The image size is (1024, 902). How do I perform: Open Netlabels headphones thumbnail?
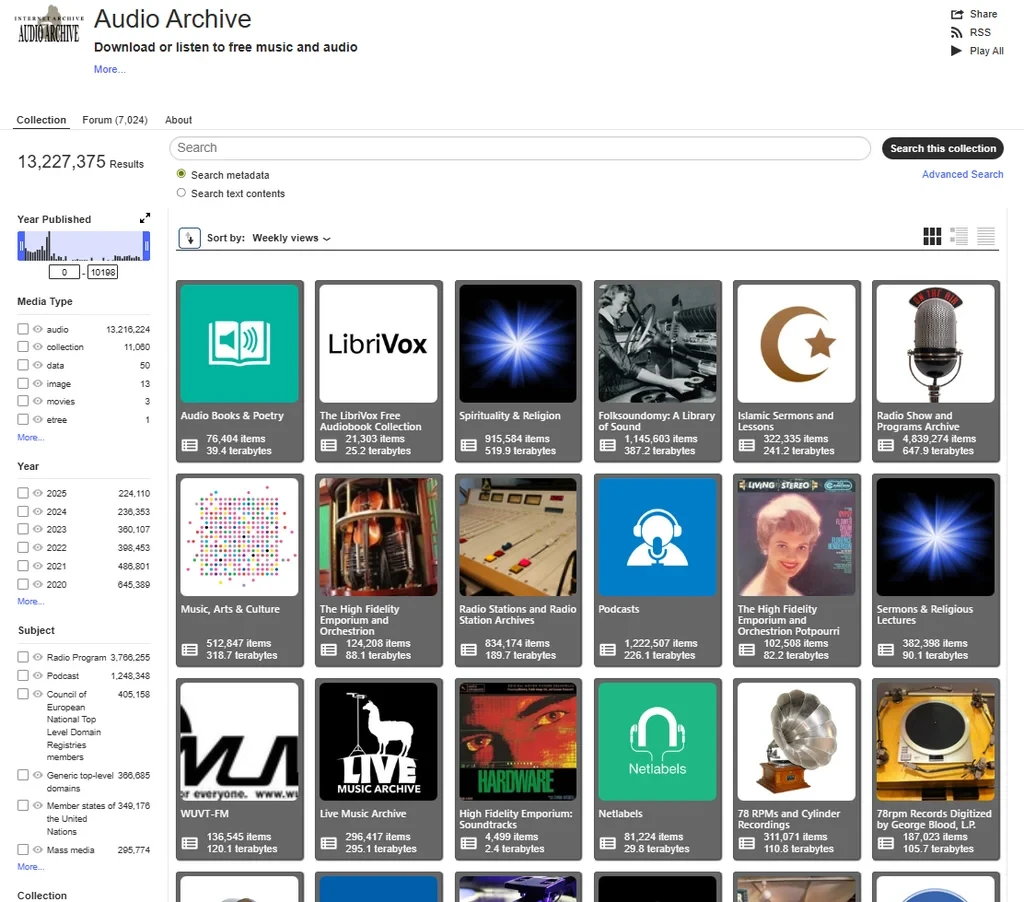pos(657,741)
